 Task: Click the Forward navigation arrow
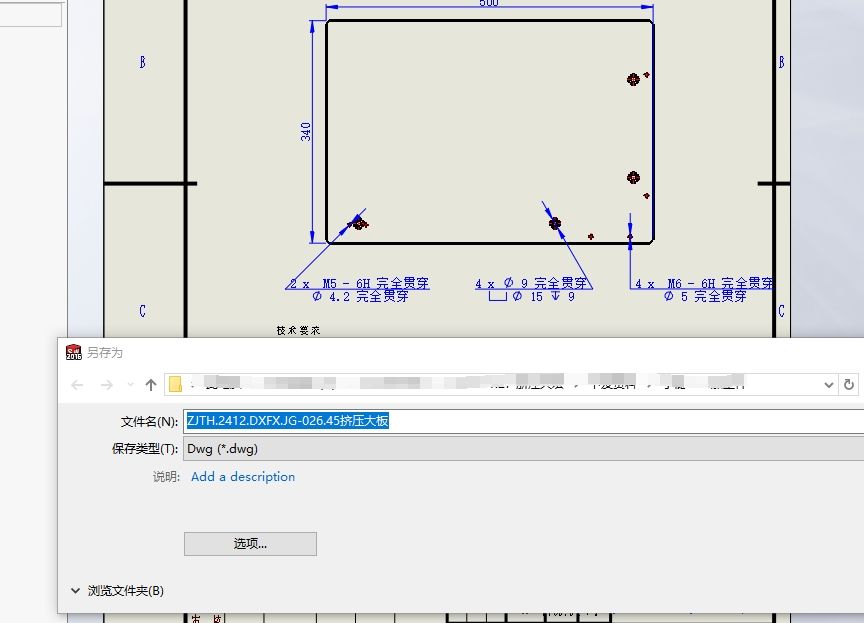point(106,385)
